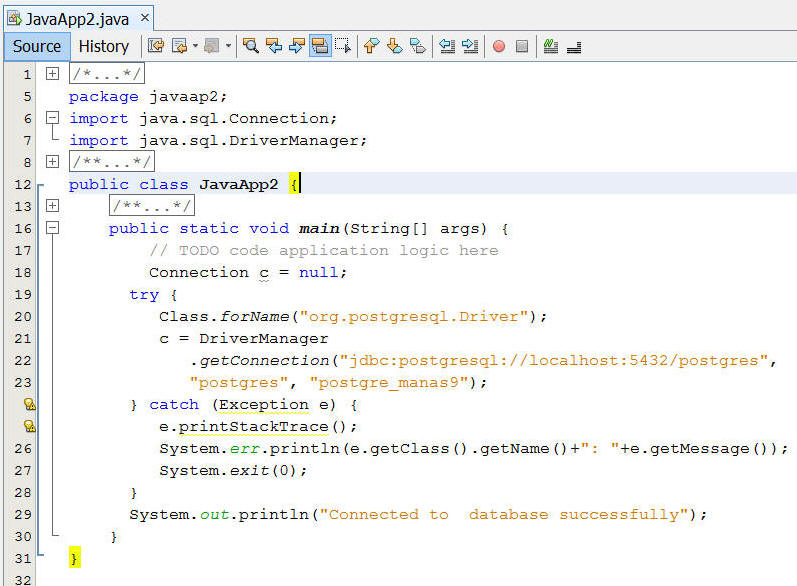The image size is (797, 586).
Task: Click 'catch' keyword
Action: (x=174, y=405)
